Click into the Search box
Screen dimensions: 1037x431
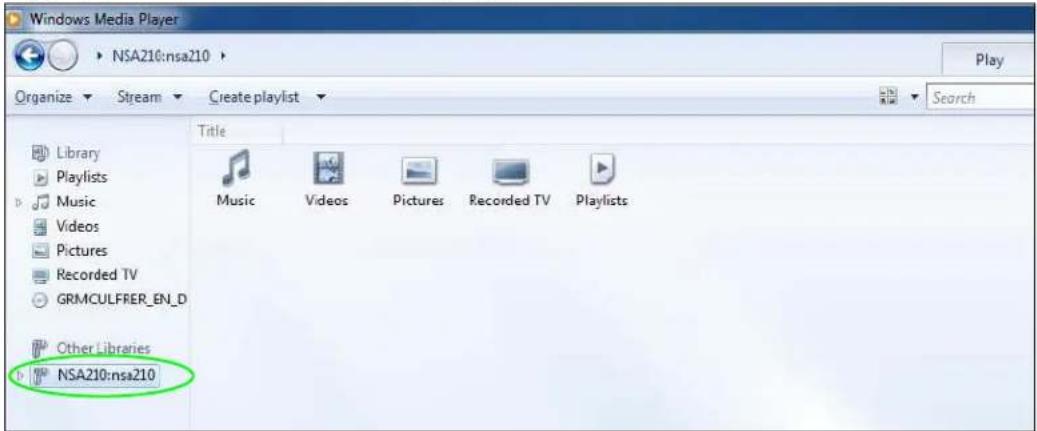click(981, 97)
